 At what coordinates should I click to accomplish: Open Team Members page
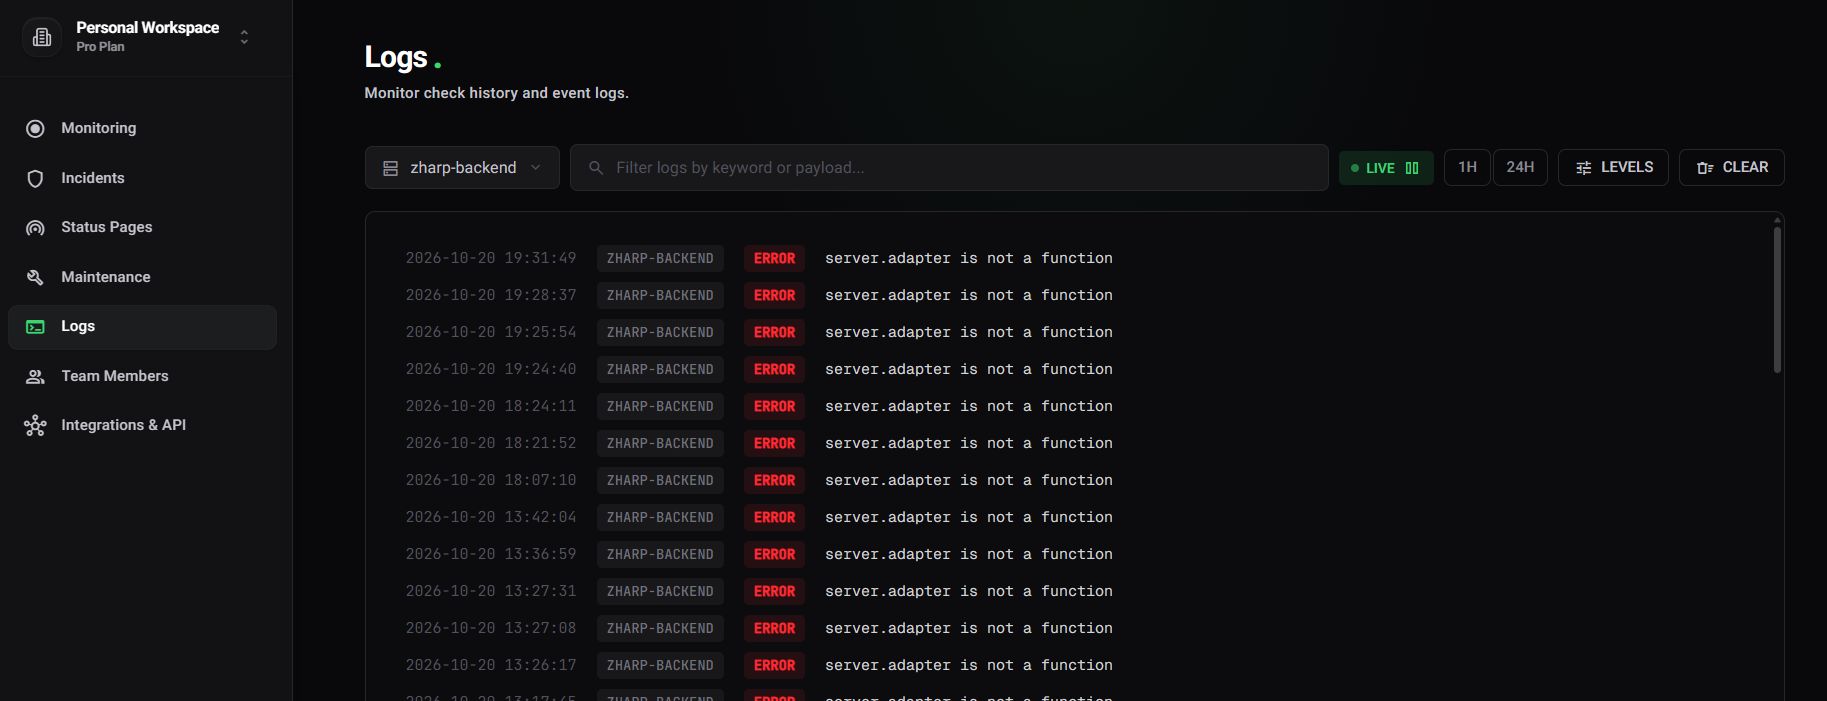142,376
